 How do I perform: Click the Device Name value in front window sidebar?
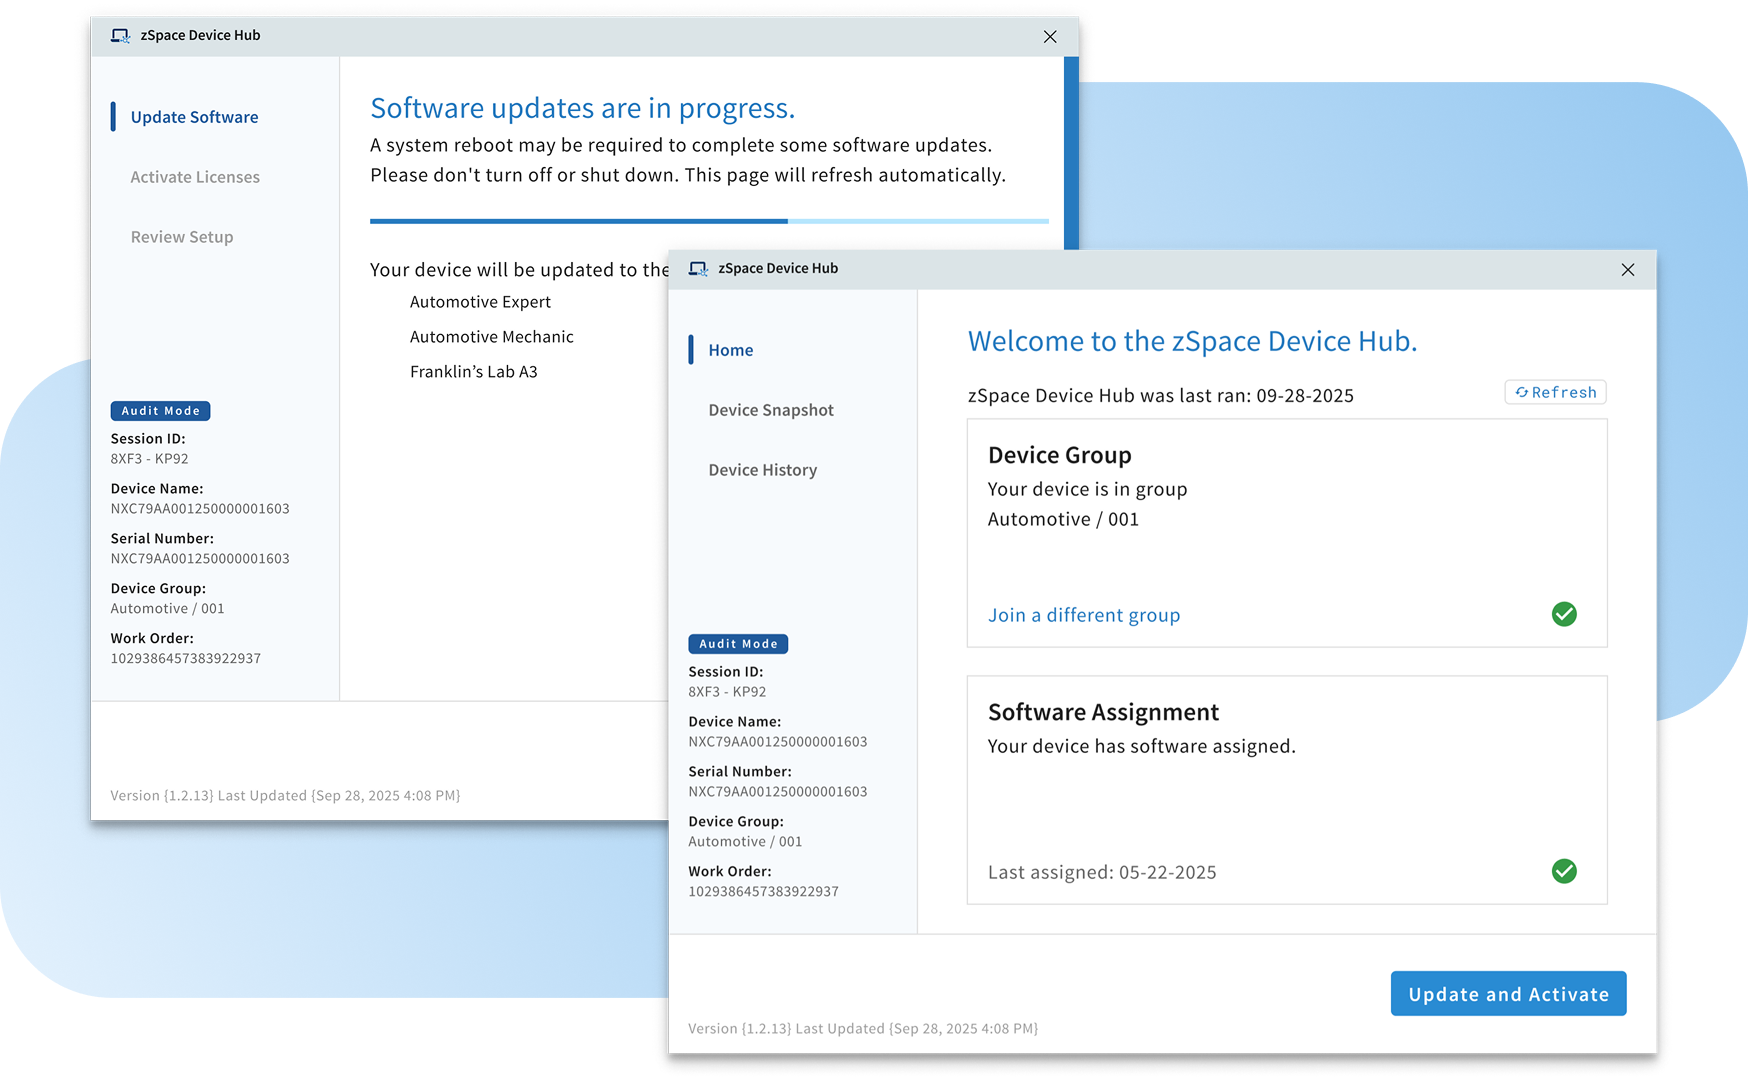point(778,741)
